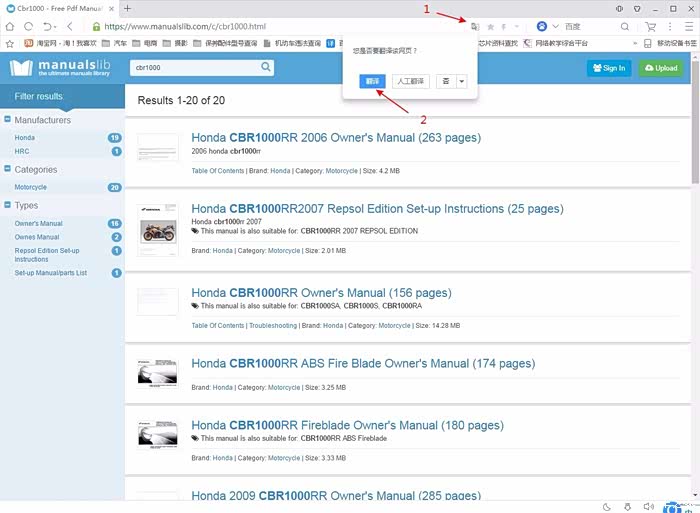Filter results by Honda manufacturer

click(x=25, y=138)
